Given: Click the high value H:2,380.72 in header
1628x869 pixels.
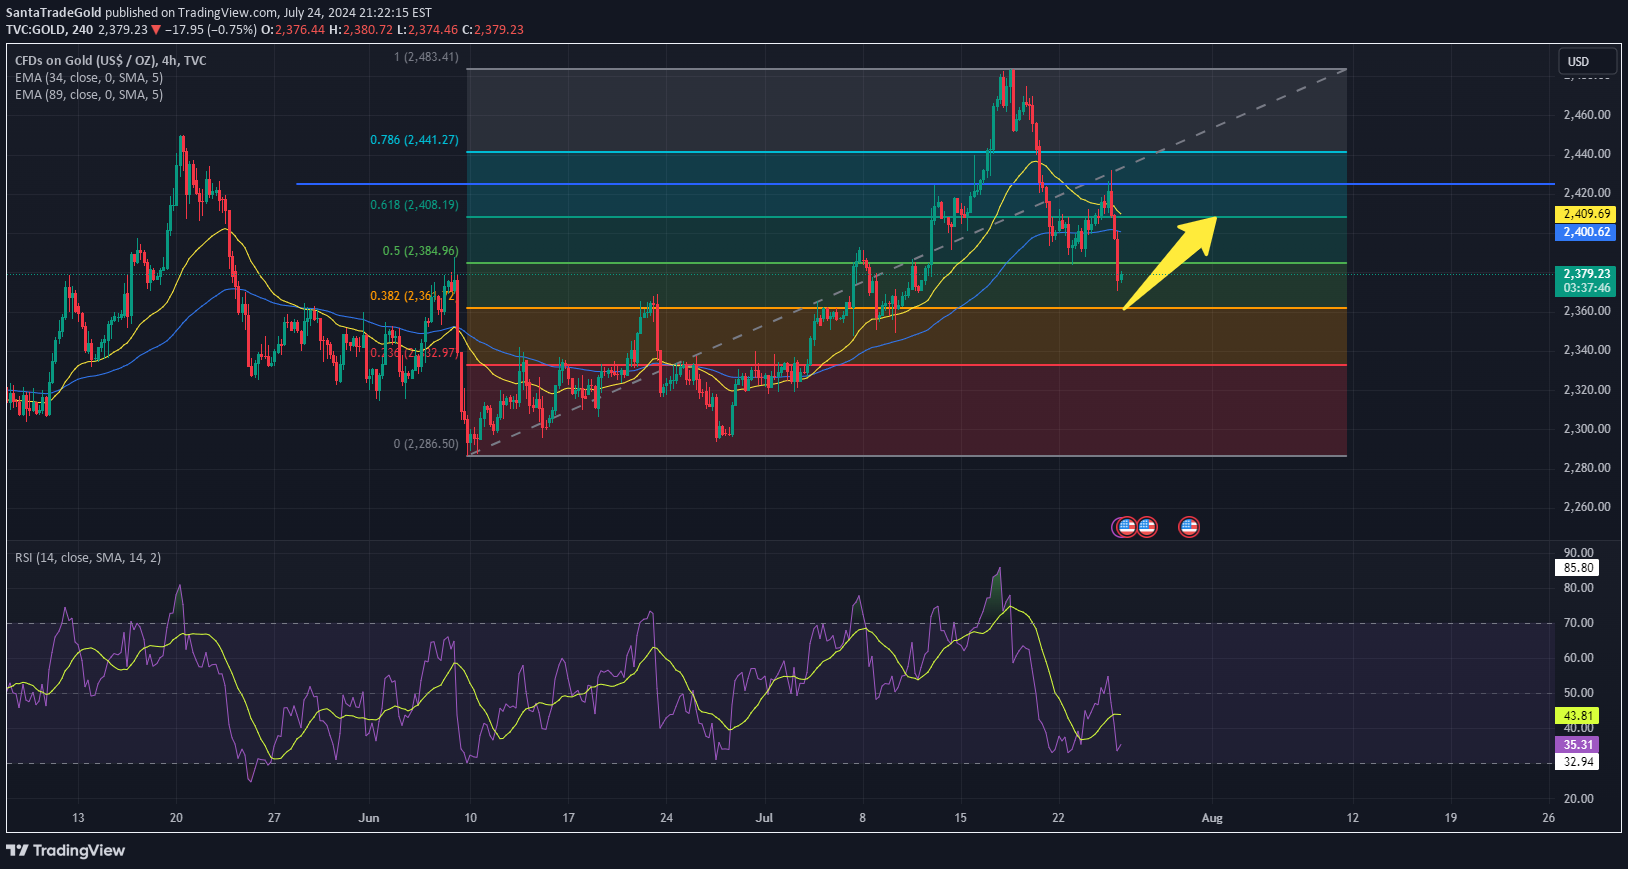Looking at the screenshot, I should [x=361, y=30].
